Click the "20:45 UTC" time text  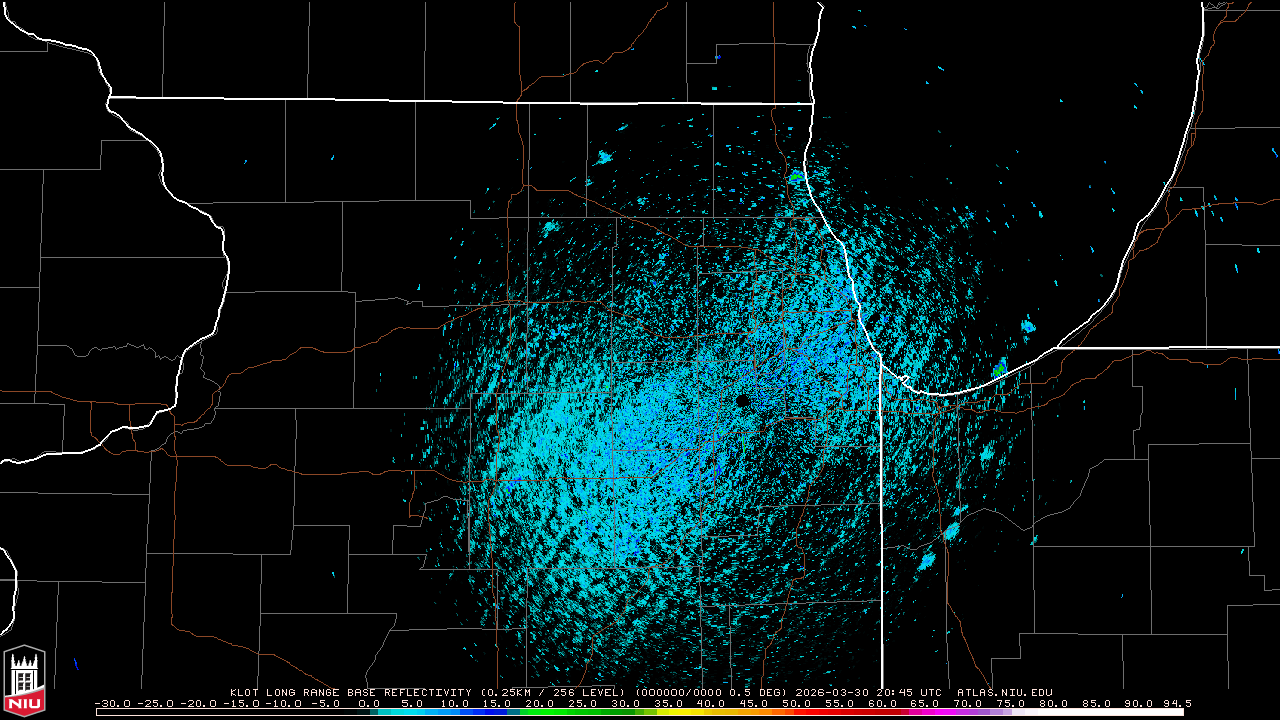[x=909, y=692]
